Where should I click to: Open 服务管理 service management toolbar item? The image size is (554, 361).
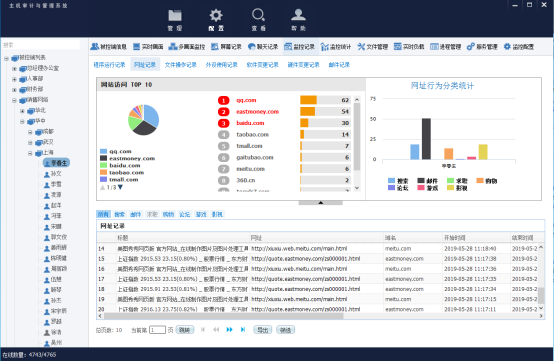482,47
